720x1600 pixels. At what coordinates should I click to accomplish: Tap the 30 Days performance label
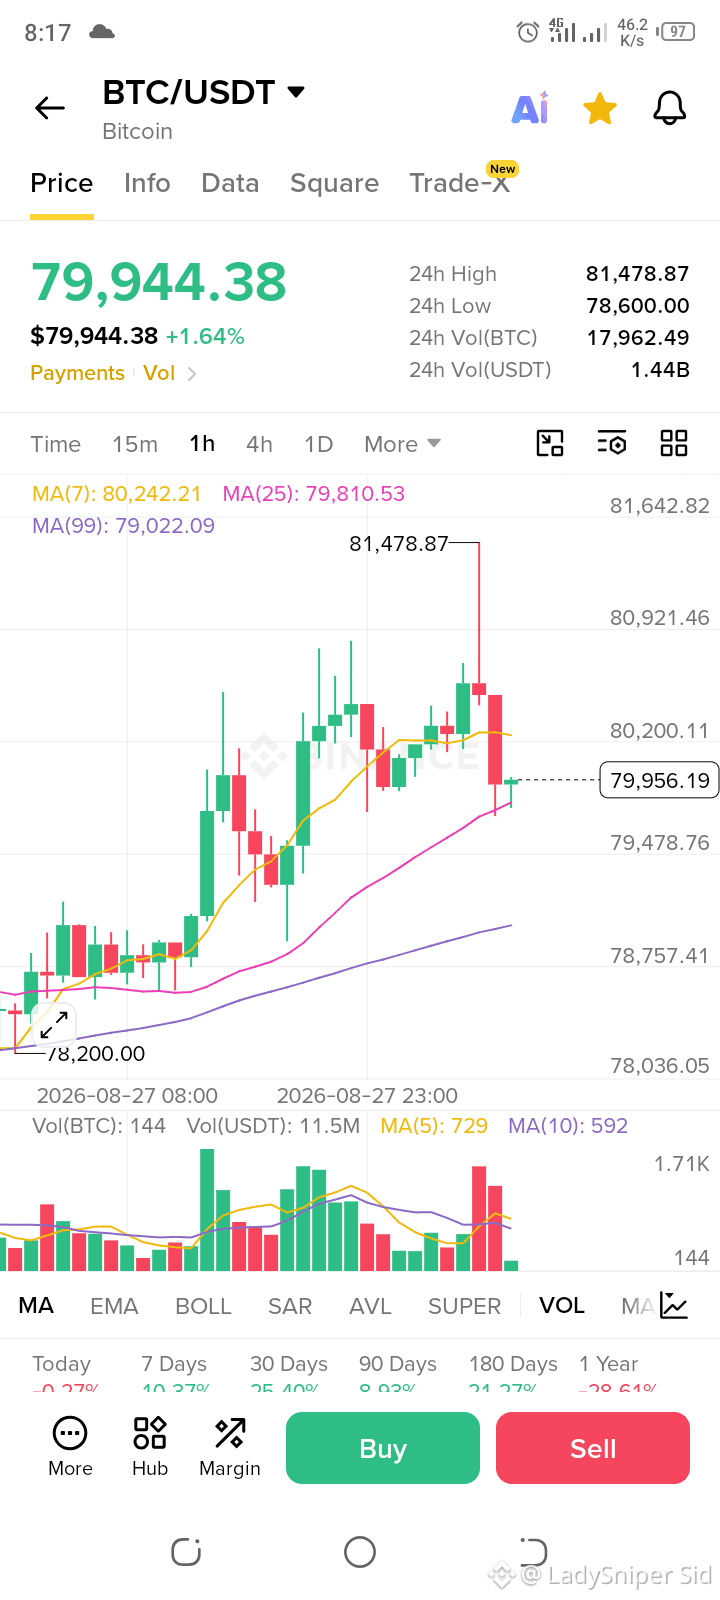289,1364
